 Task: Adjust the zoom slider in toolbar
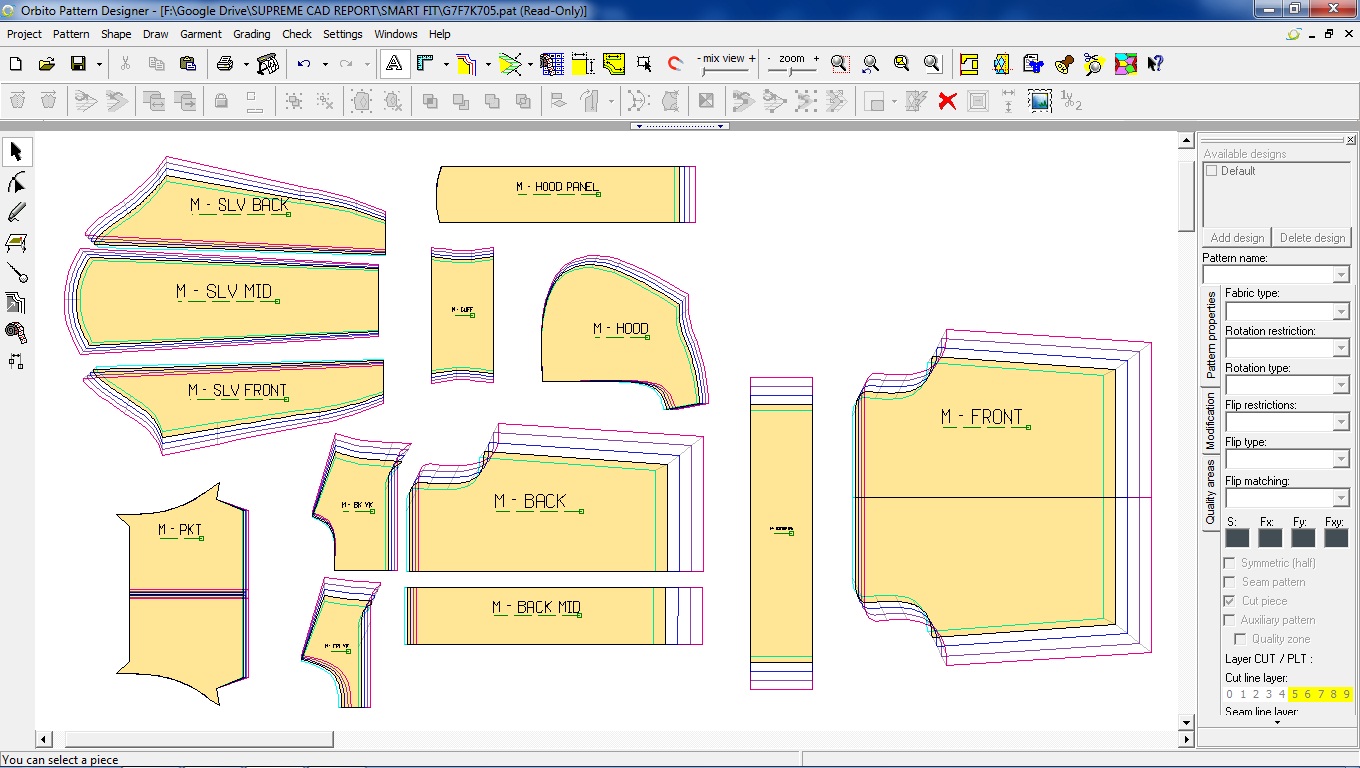click(x=792, y=70)
